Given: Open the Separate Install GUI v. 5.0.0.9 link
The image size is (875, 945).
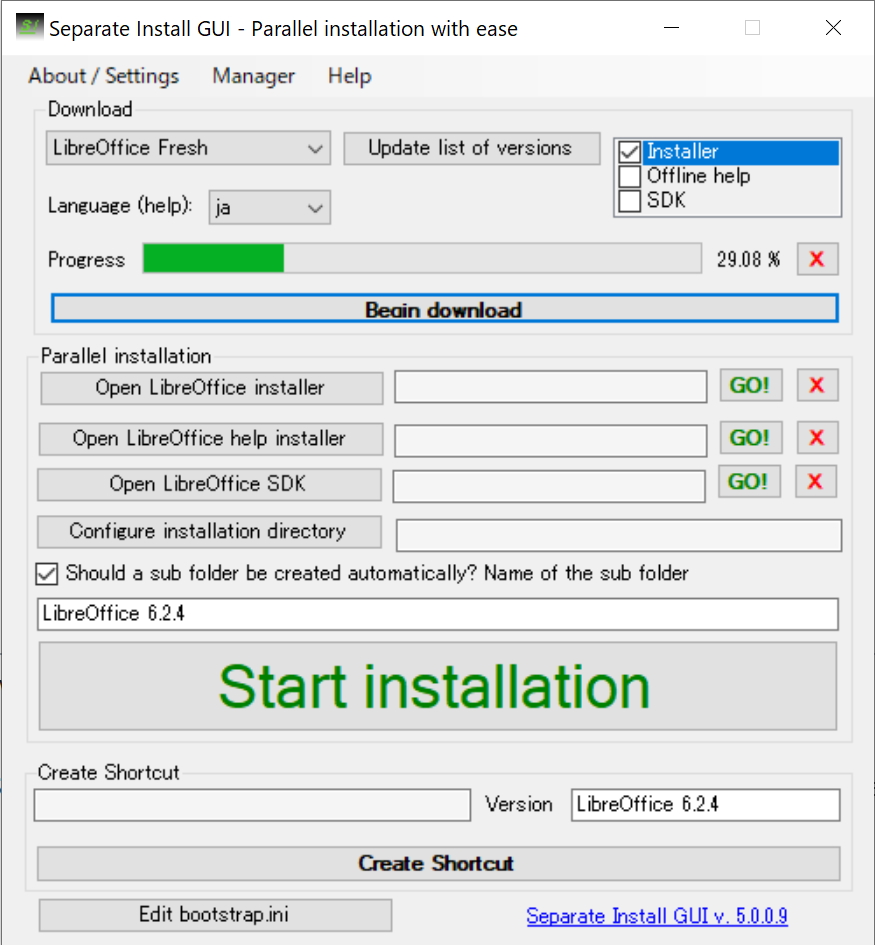Looking at the screenshot, I should pyautogui.click(x=657, y=916).
